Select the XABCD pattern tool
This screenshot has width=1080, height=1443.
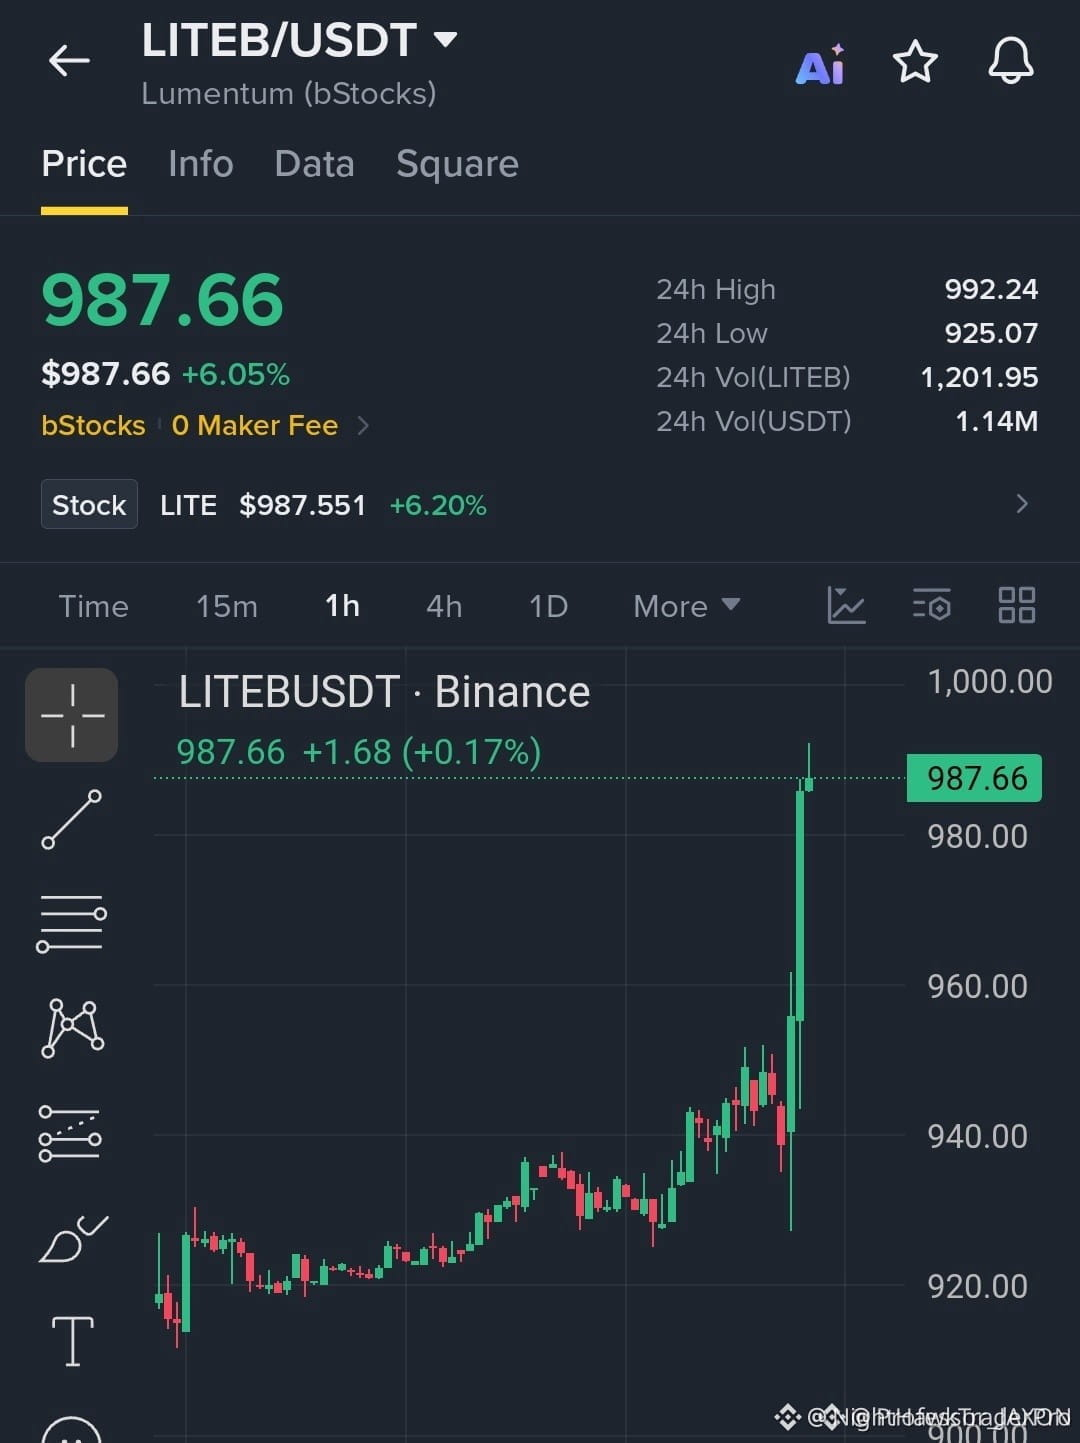[x=72, y=1027]
